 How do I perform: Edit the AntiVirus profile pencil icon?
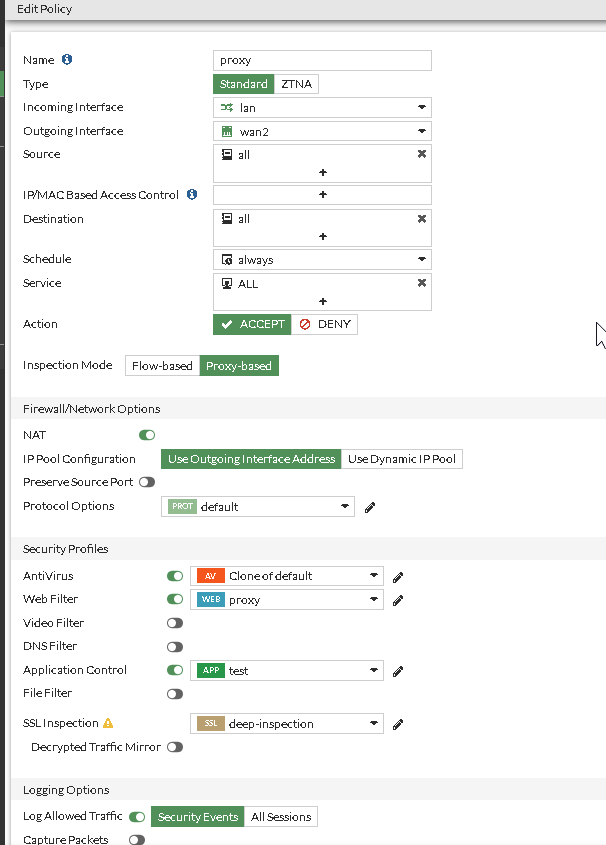point(398,576)
